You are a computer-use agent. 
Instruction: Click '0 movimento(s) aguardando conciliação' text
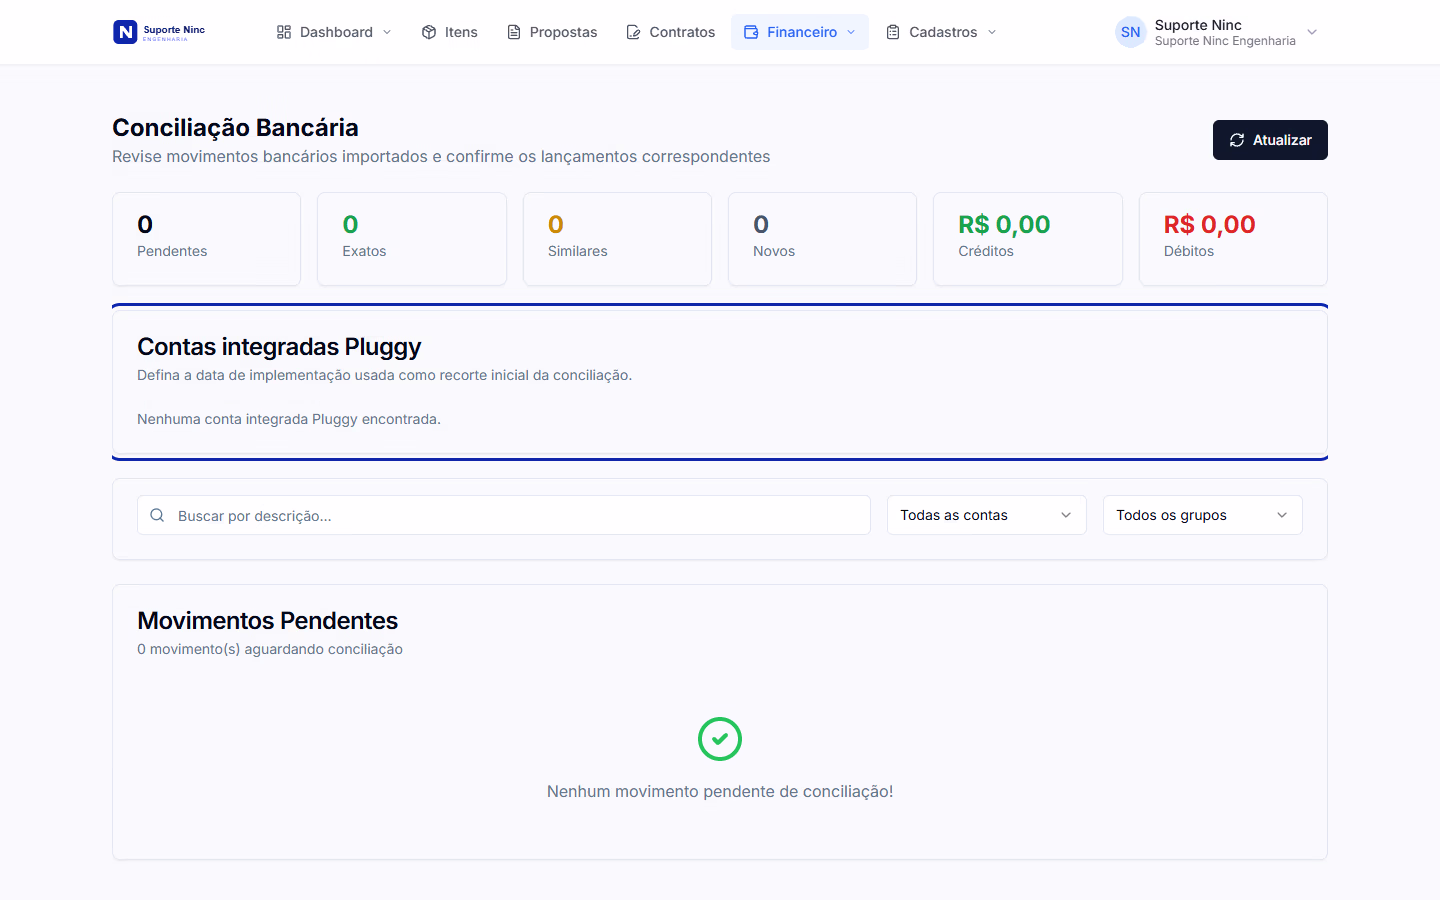270,649
